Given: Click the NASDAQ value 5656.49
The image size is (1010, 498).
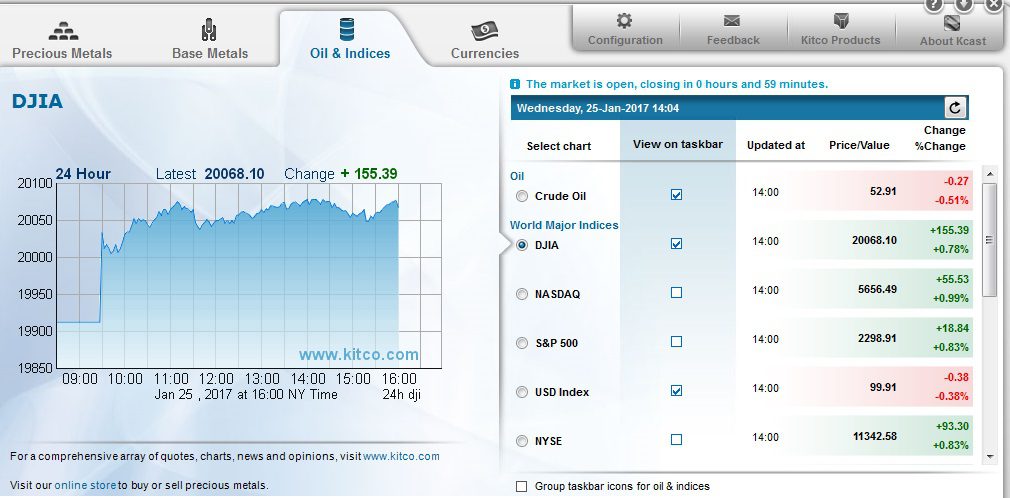Looking at the screenshot, I should [x=877, y=289].
